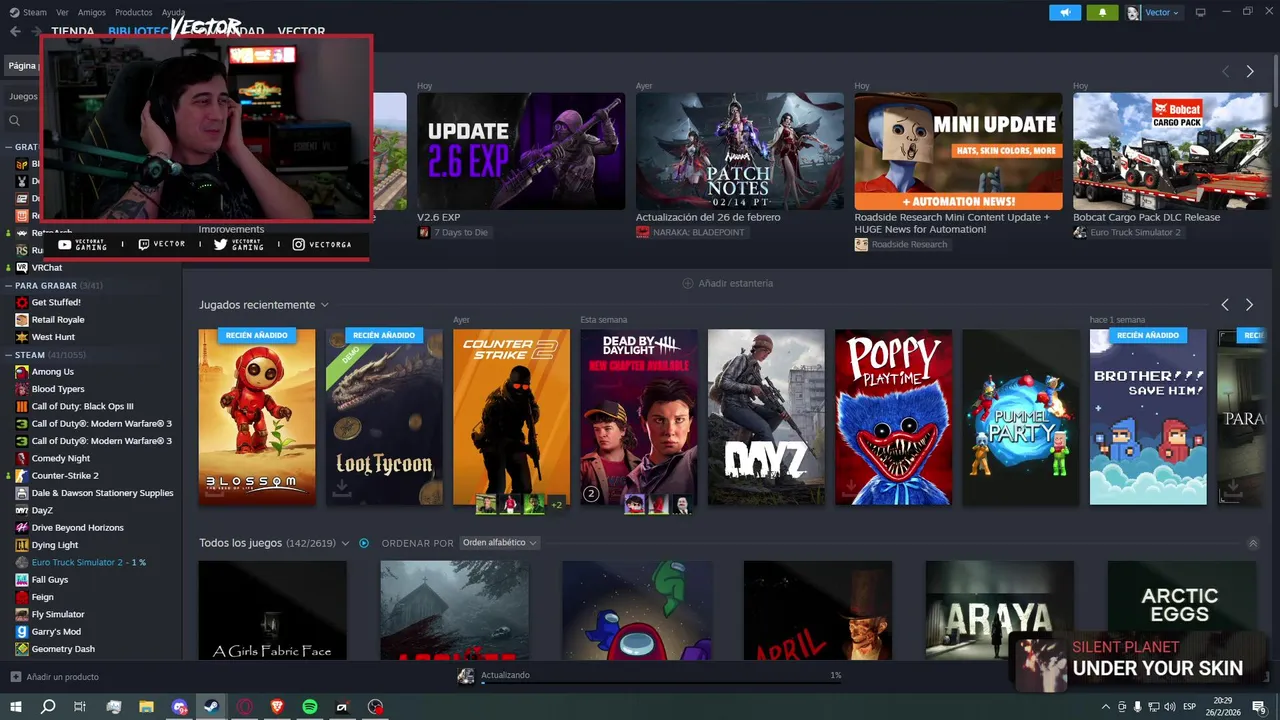Viewport: 1280px width, 720px height.
Task: Select Euro Truck Simulator 2 updating entry
Action: coord(88,562)
